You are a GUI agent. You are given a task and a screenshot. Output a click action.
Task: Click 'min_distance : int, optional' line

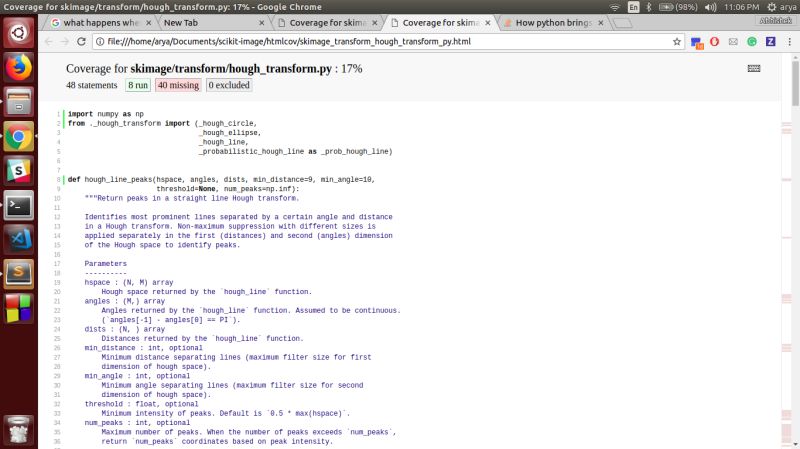(143, 348)
